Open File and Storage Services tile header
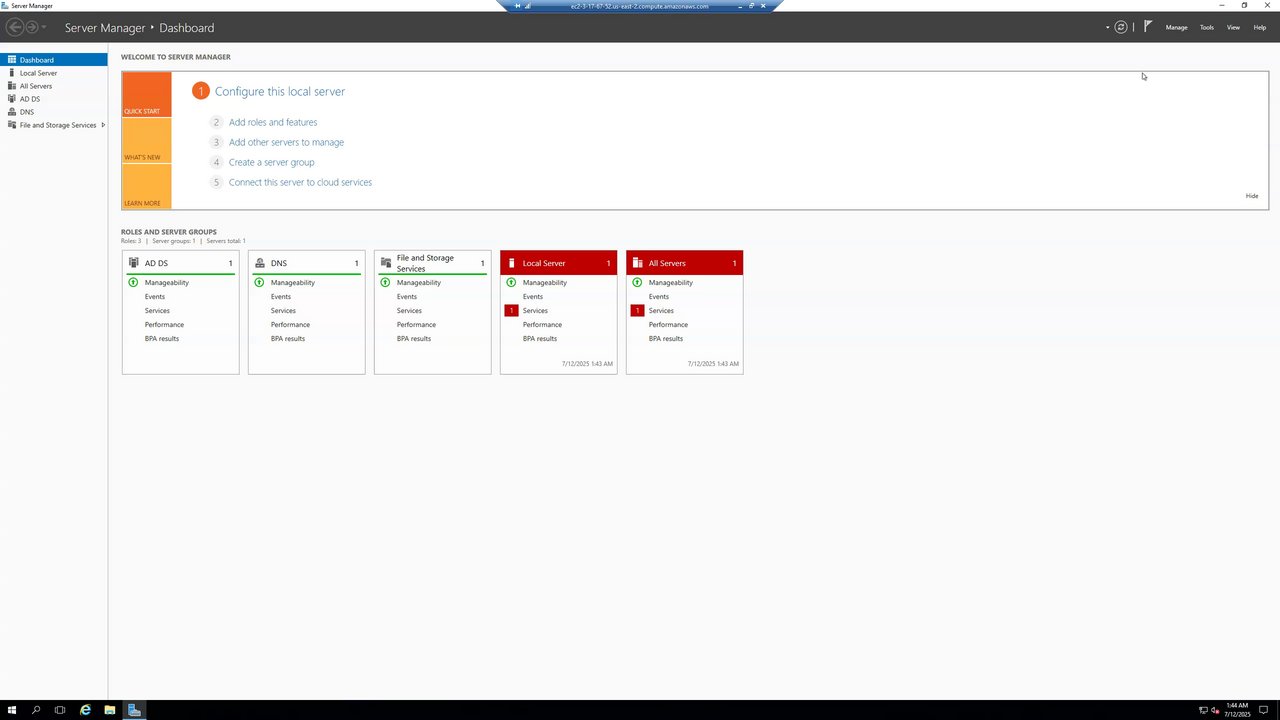Image resolution: width=1280 pixels, height=720 pixels. pos(433,263)
